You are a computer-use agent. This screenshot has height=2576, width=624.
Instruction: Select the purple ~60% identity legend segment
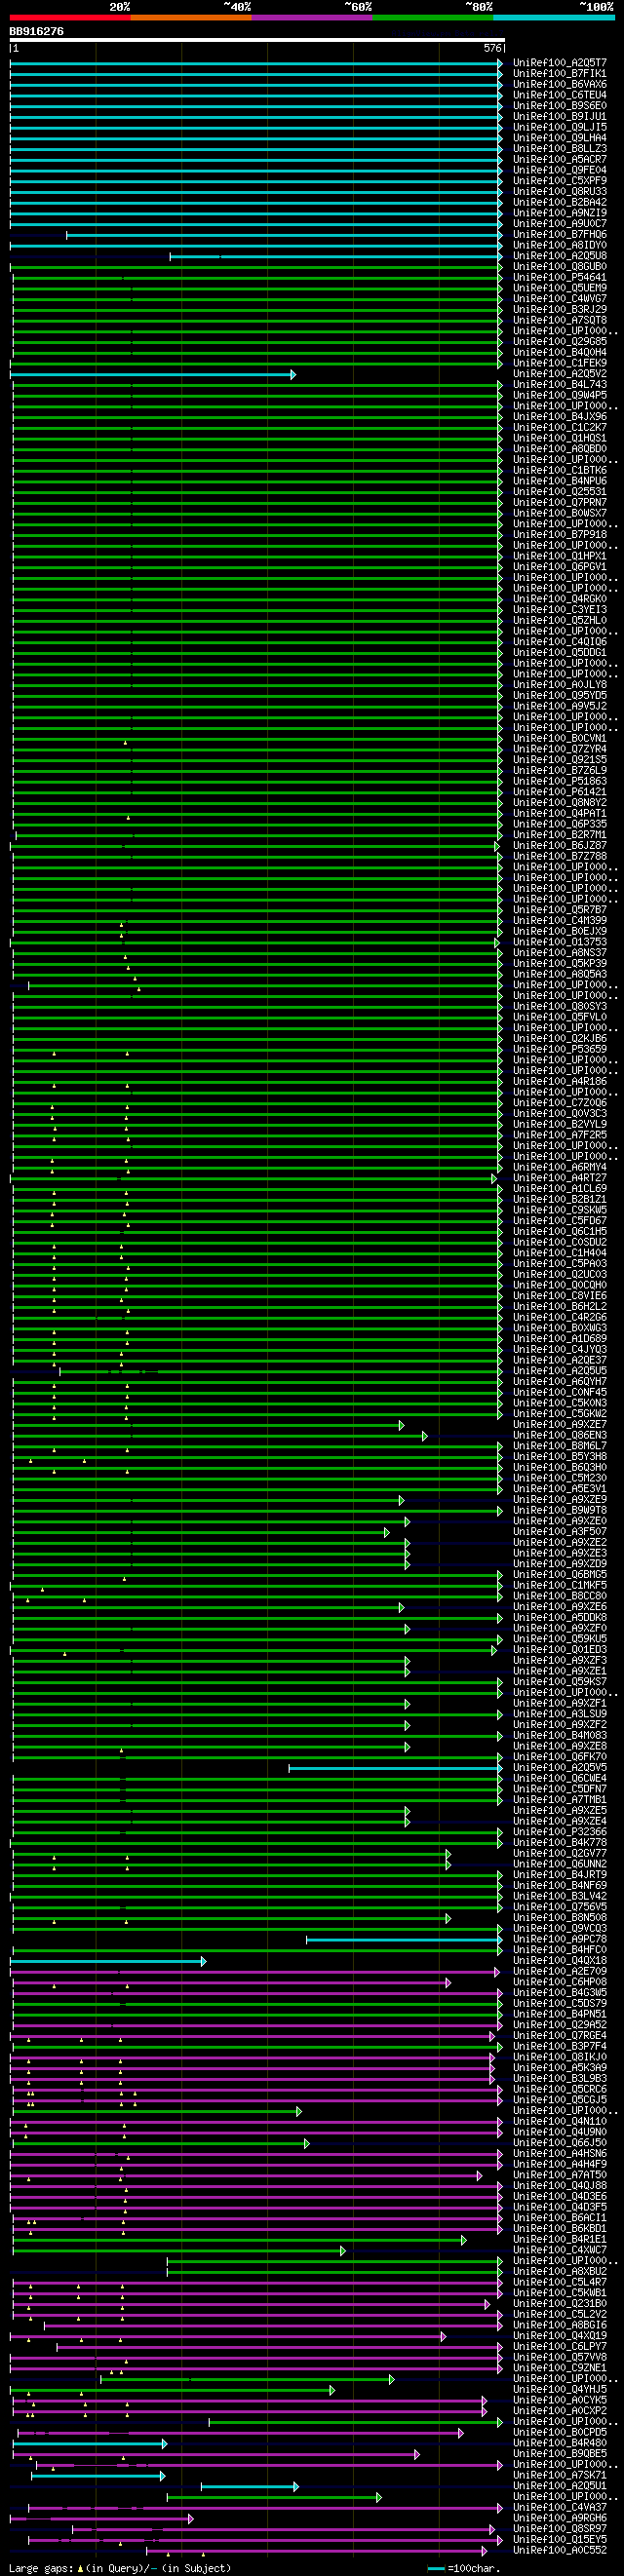pos(312,18)
